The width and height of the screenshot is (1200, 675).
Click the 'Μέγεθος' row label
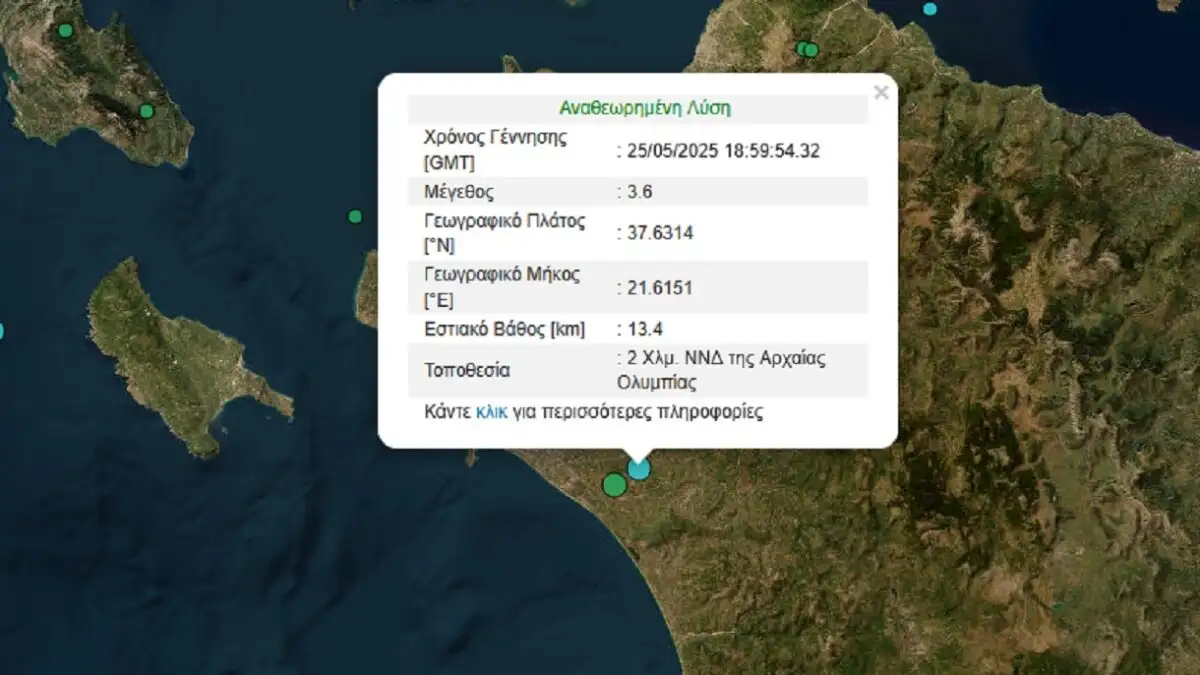tap(459, 191)
